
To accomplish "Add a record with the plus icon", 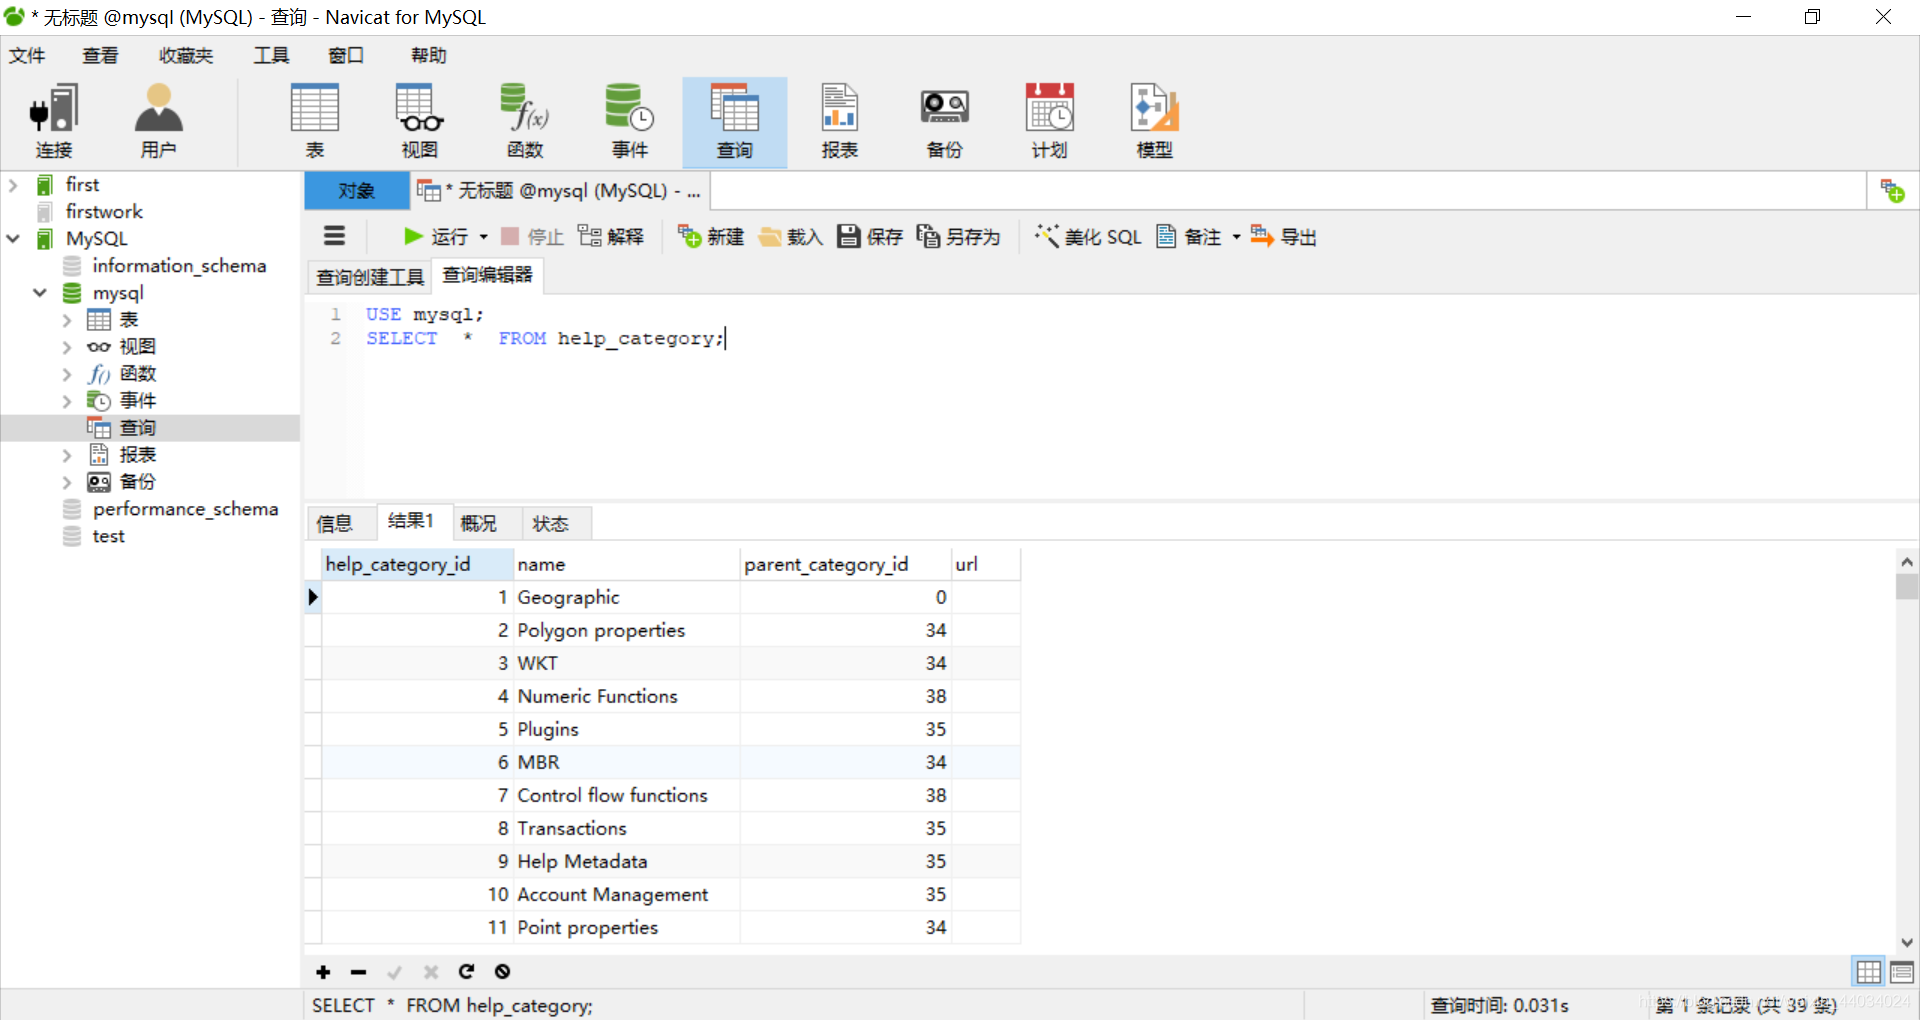I will pos(323,972).
